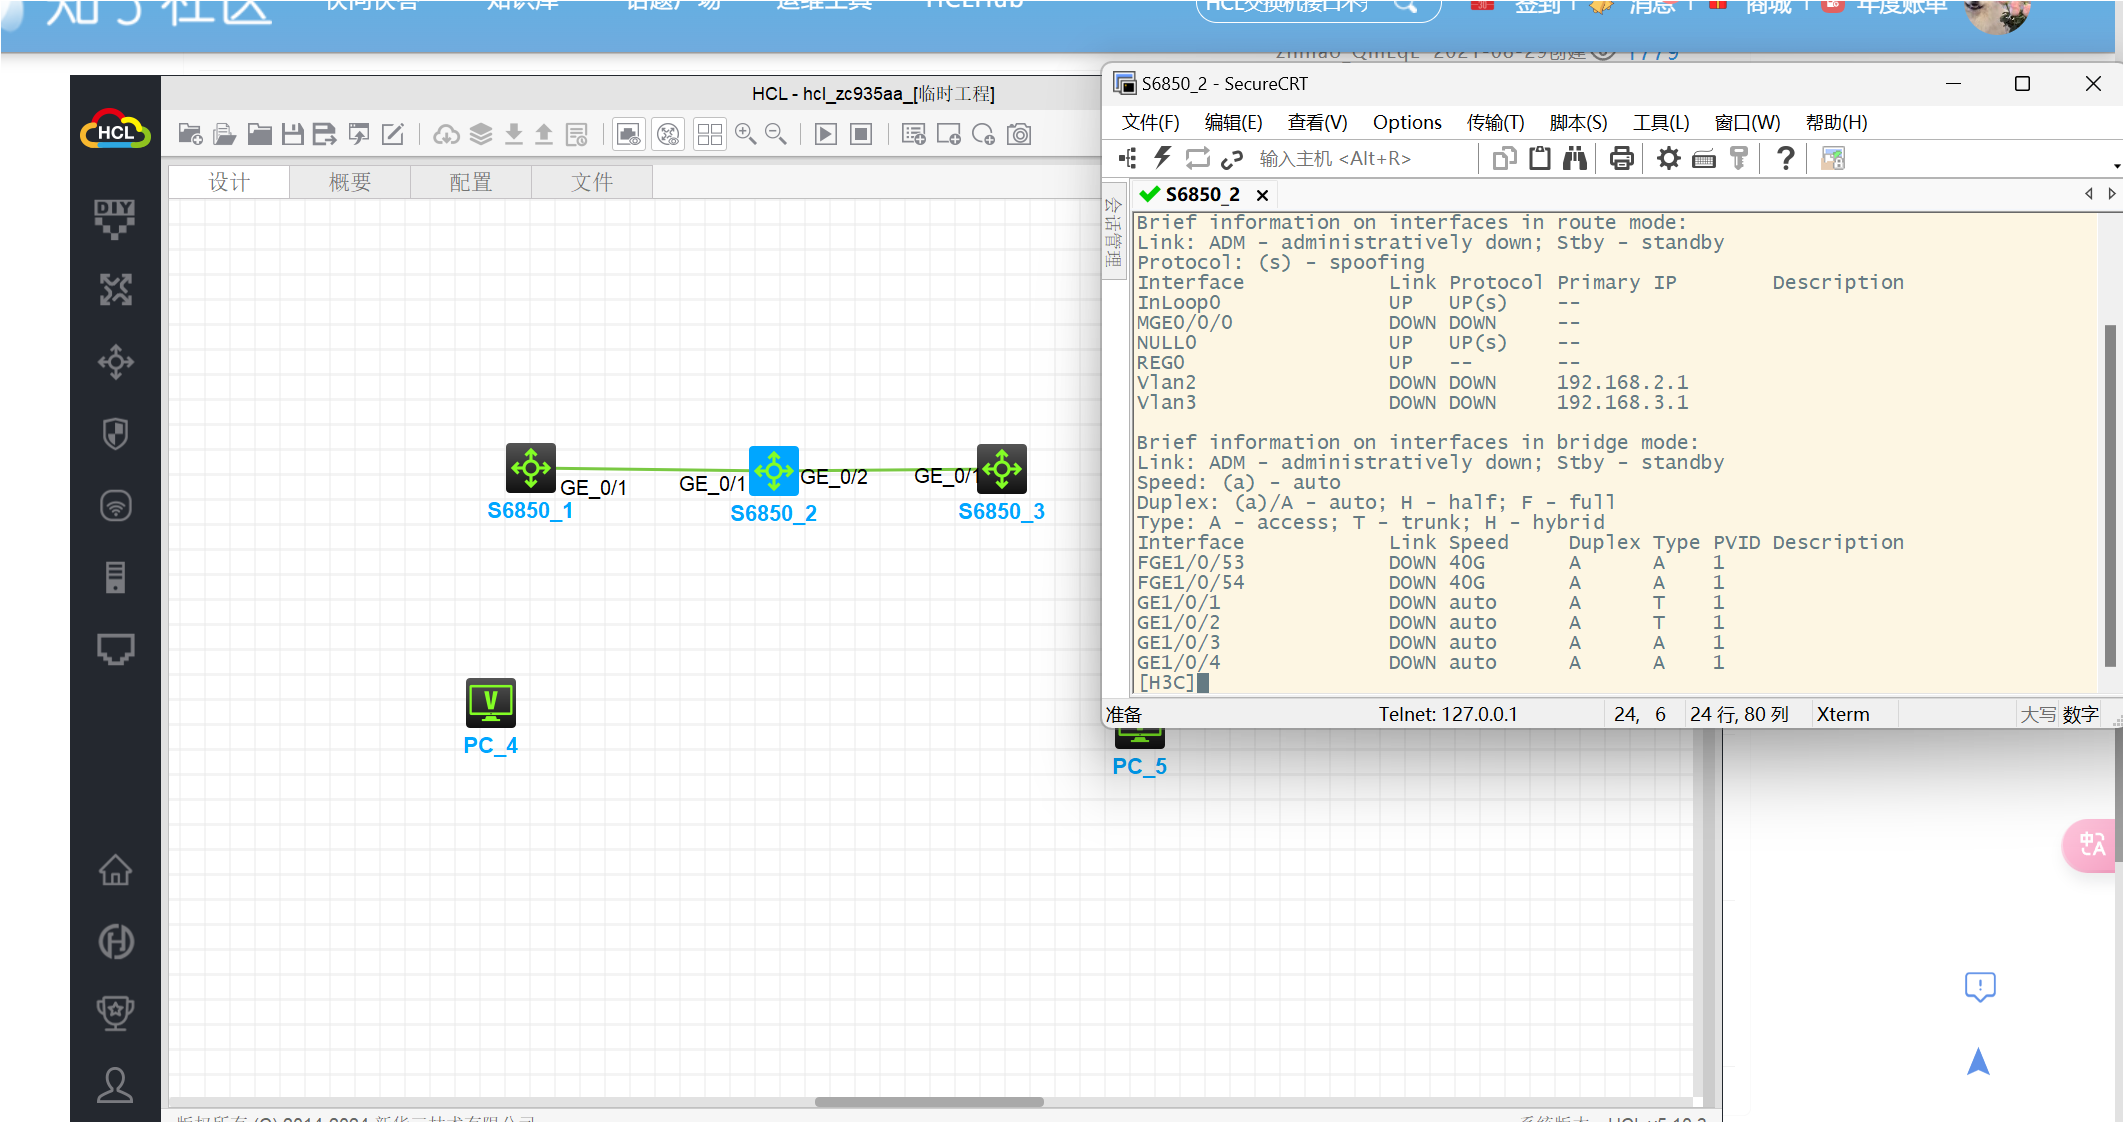Viewport: 2124px width, 1123px height.
Task: Expand SecureCRT toolbar overflow arrow
Action: [2116, 166]
